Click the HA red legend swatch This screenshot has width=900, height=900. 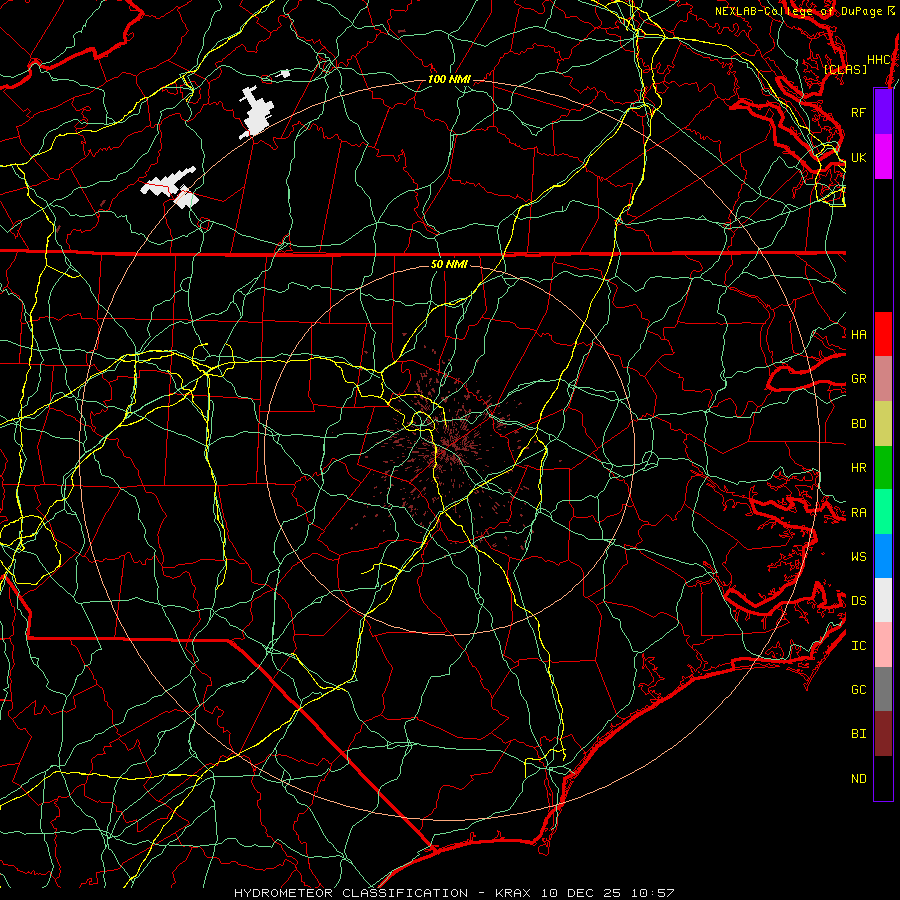(883, 334)
